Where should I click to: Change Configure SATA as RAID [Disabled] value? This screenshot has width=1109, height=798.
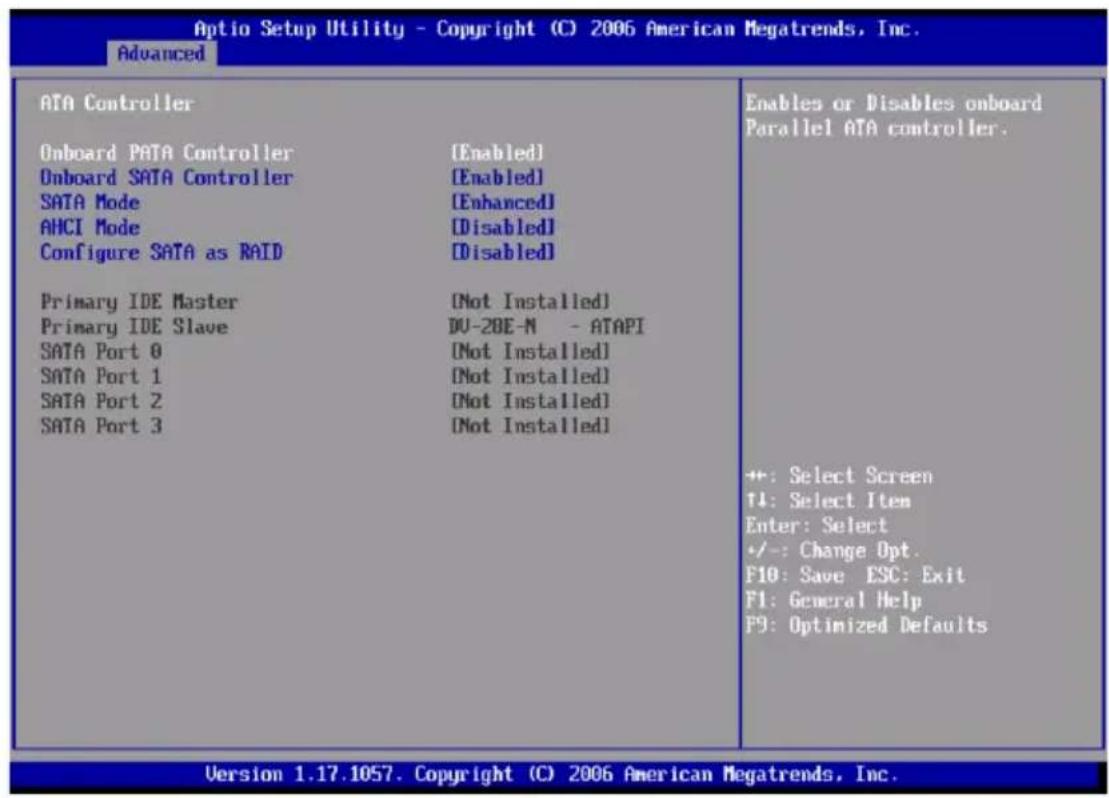coord(503,253)
